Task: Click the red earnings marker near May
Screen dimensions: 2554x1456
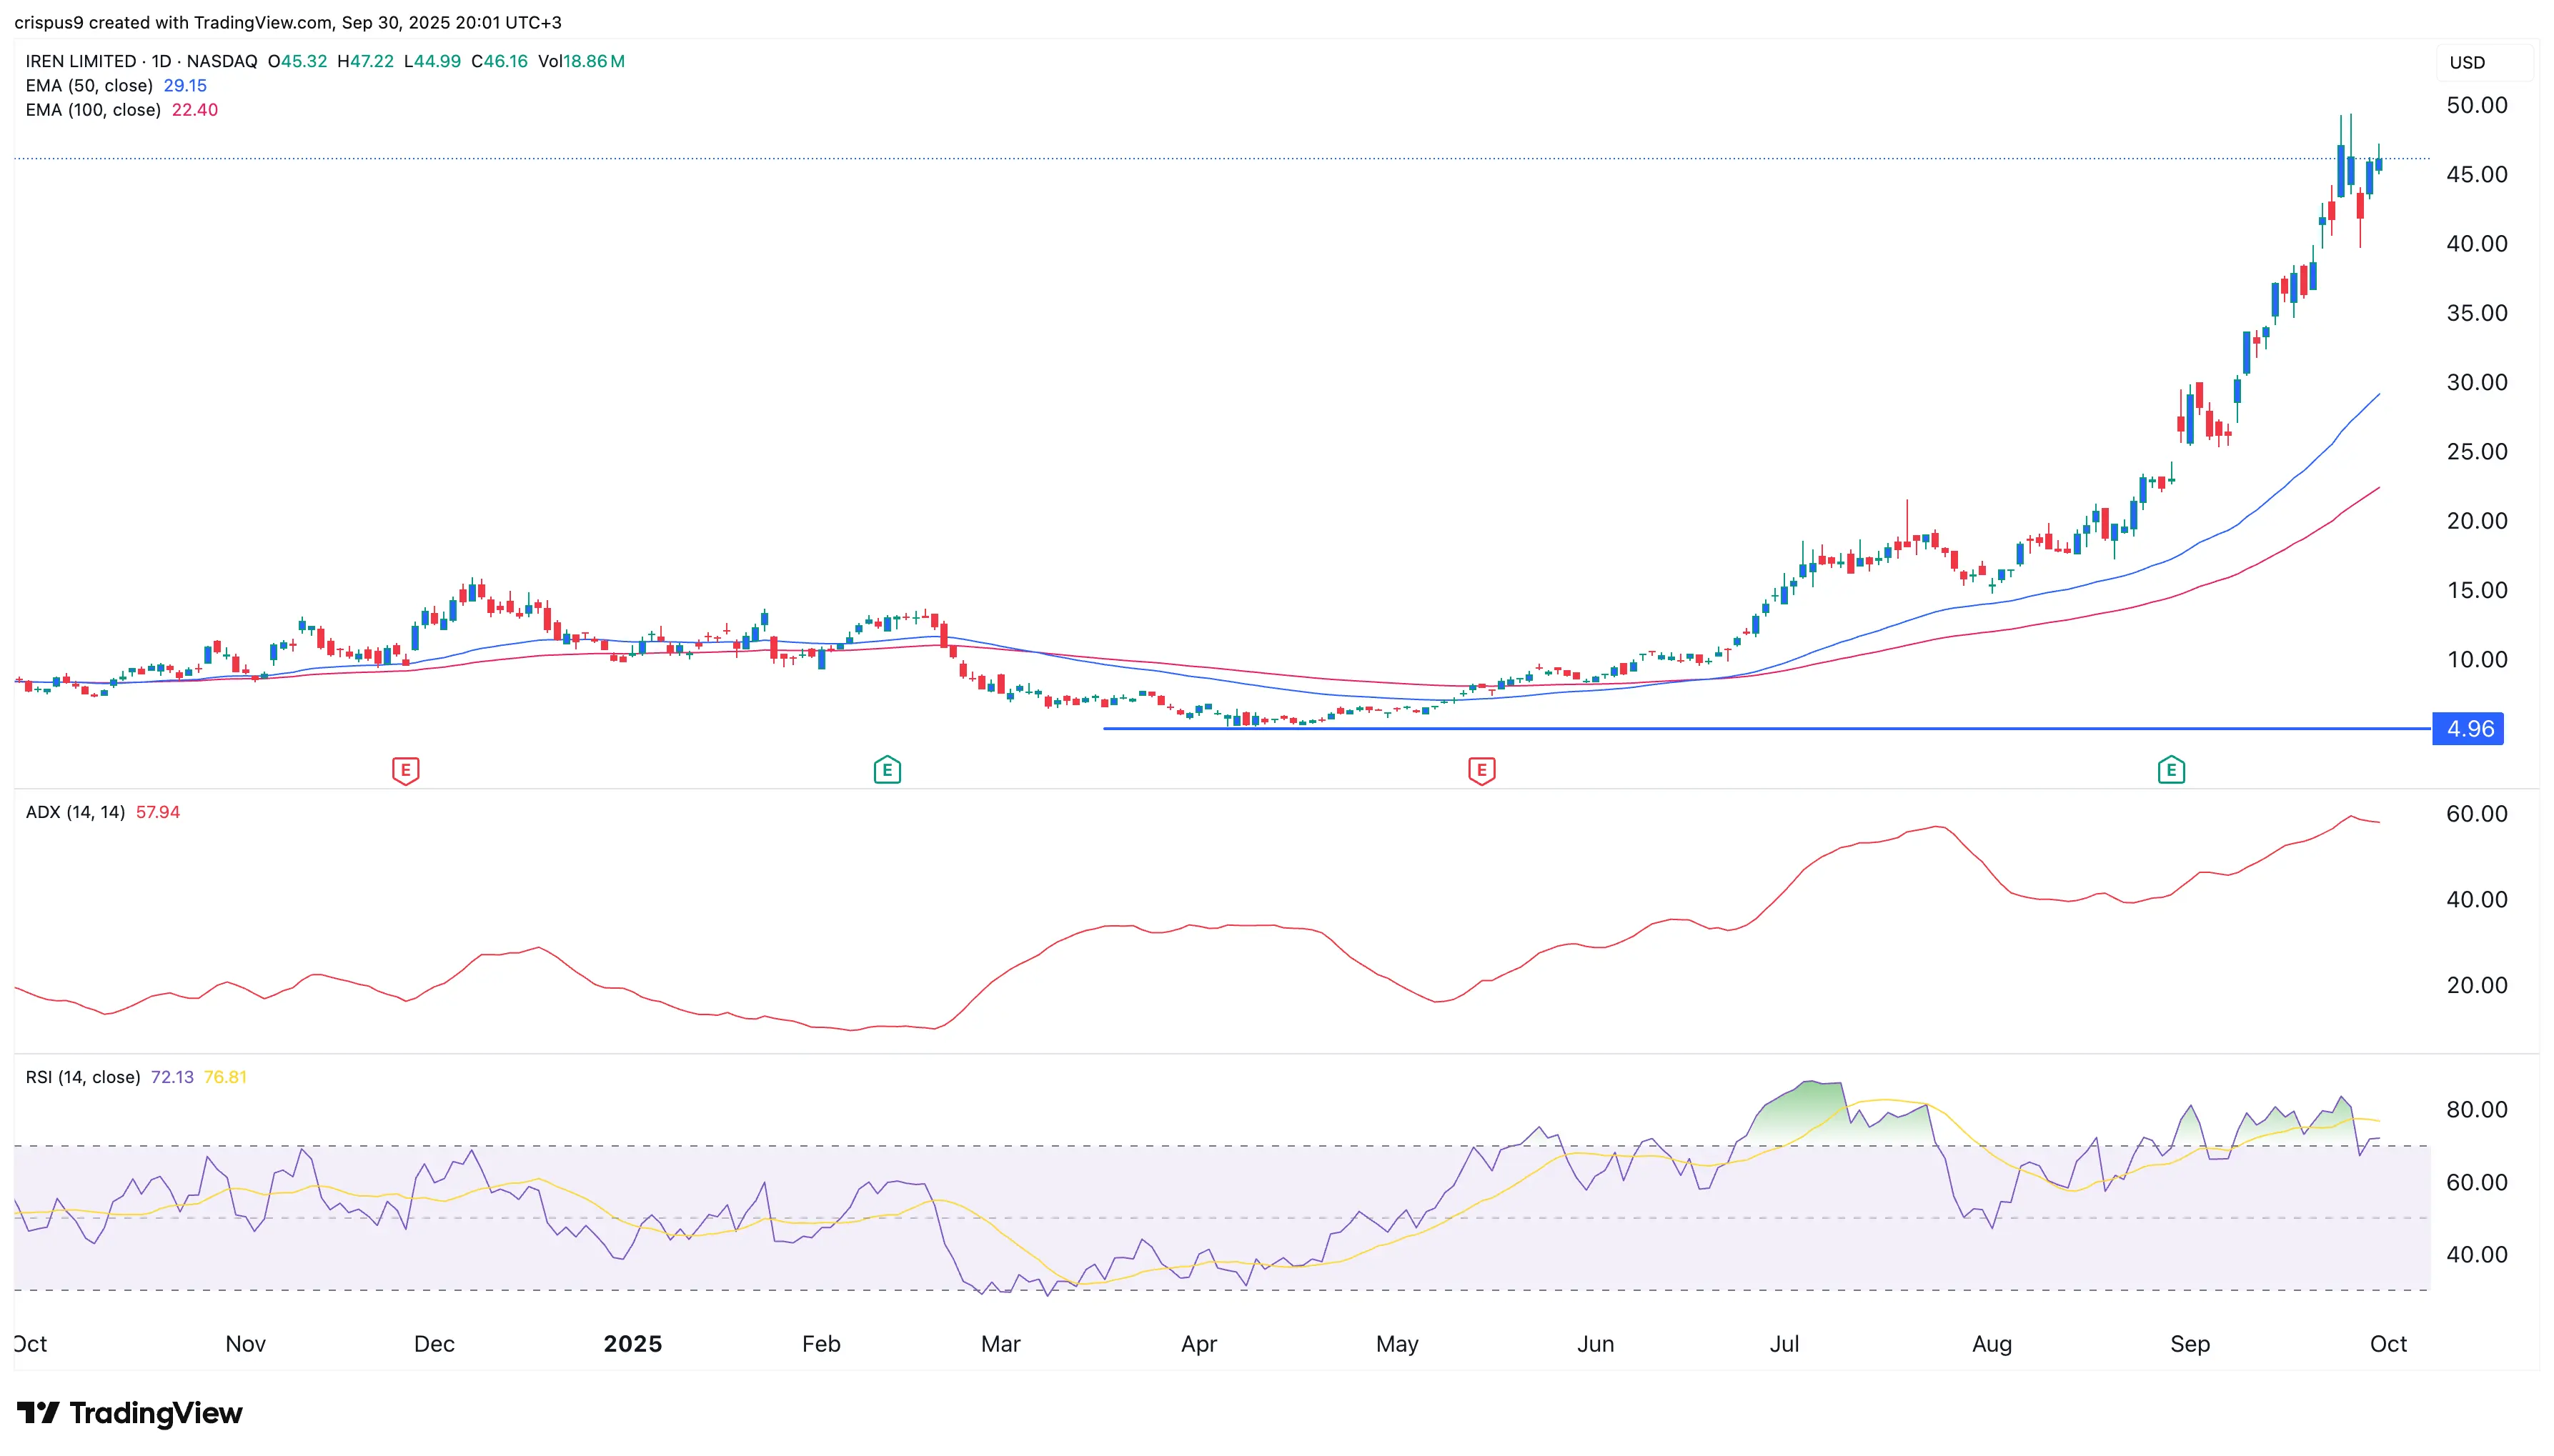Action: (1481, 770)
